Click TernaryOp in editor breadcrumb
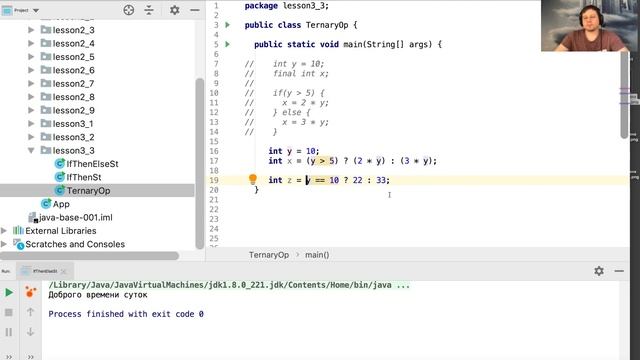 click(x=269, y=255)
